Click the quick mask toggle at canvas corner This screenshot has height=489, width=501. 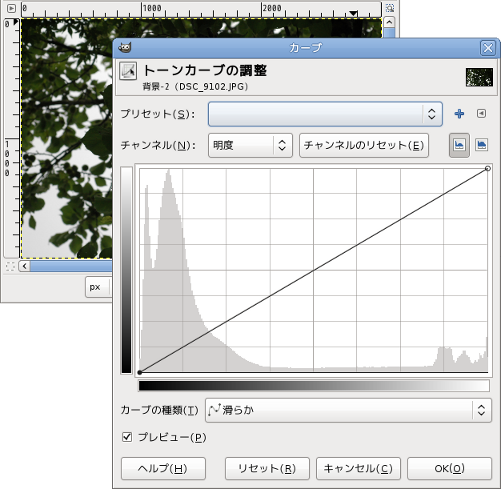(x=10, y=266)
